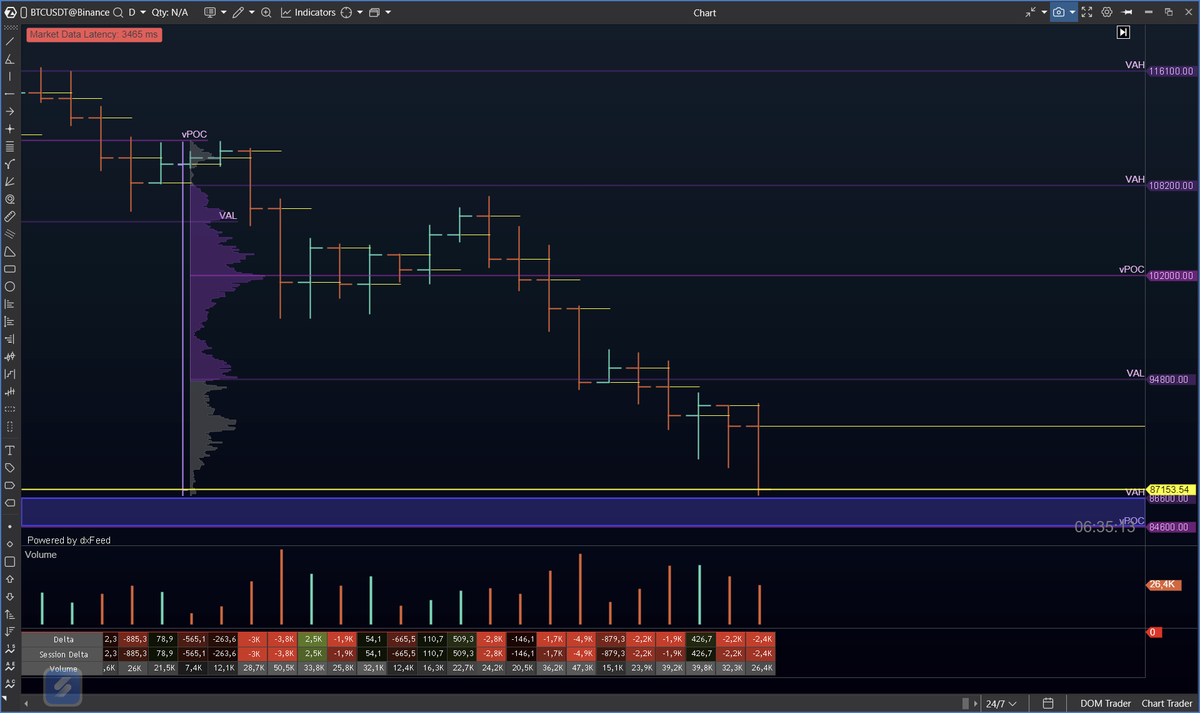
Task: Click the window layout icon in top toolbar
Action: tap(374, 13)
